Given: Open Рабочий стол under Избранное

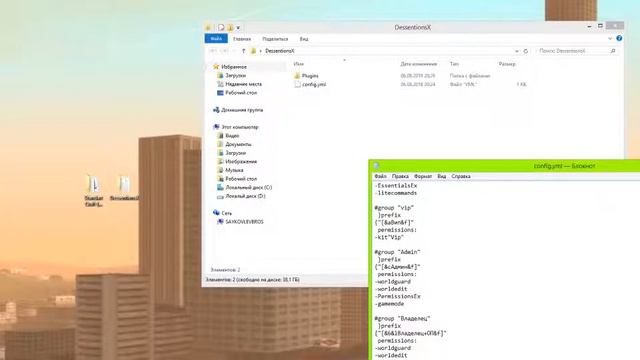Looking at the screenshot, I should tap(241, 93).
